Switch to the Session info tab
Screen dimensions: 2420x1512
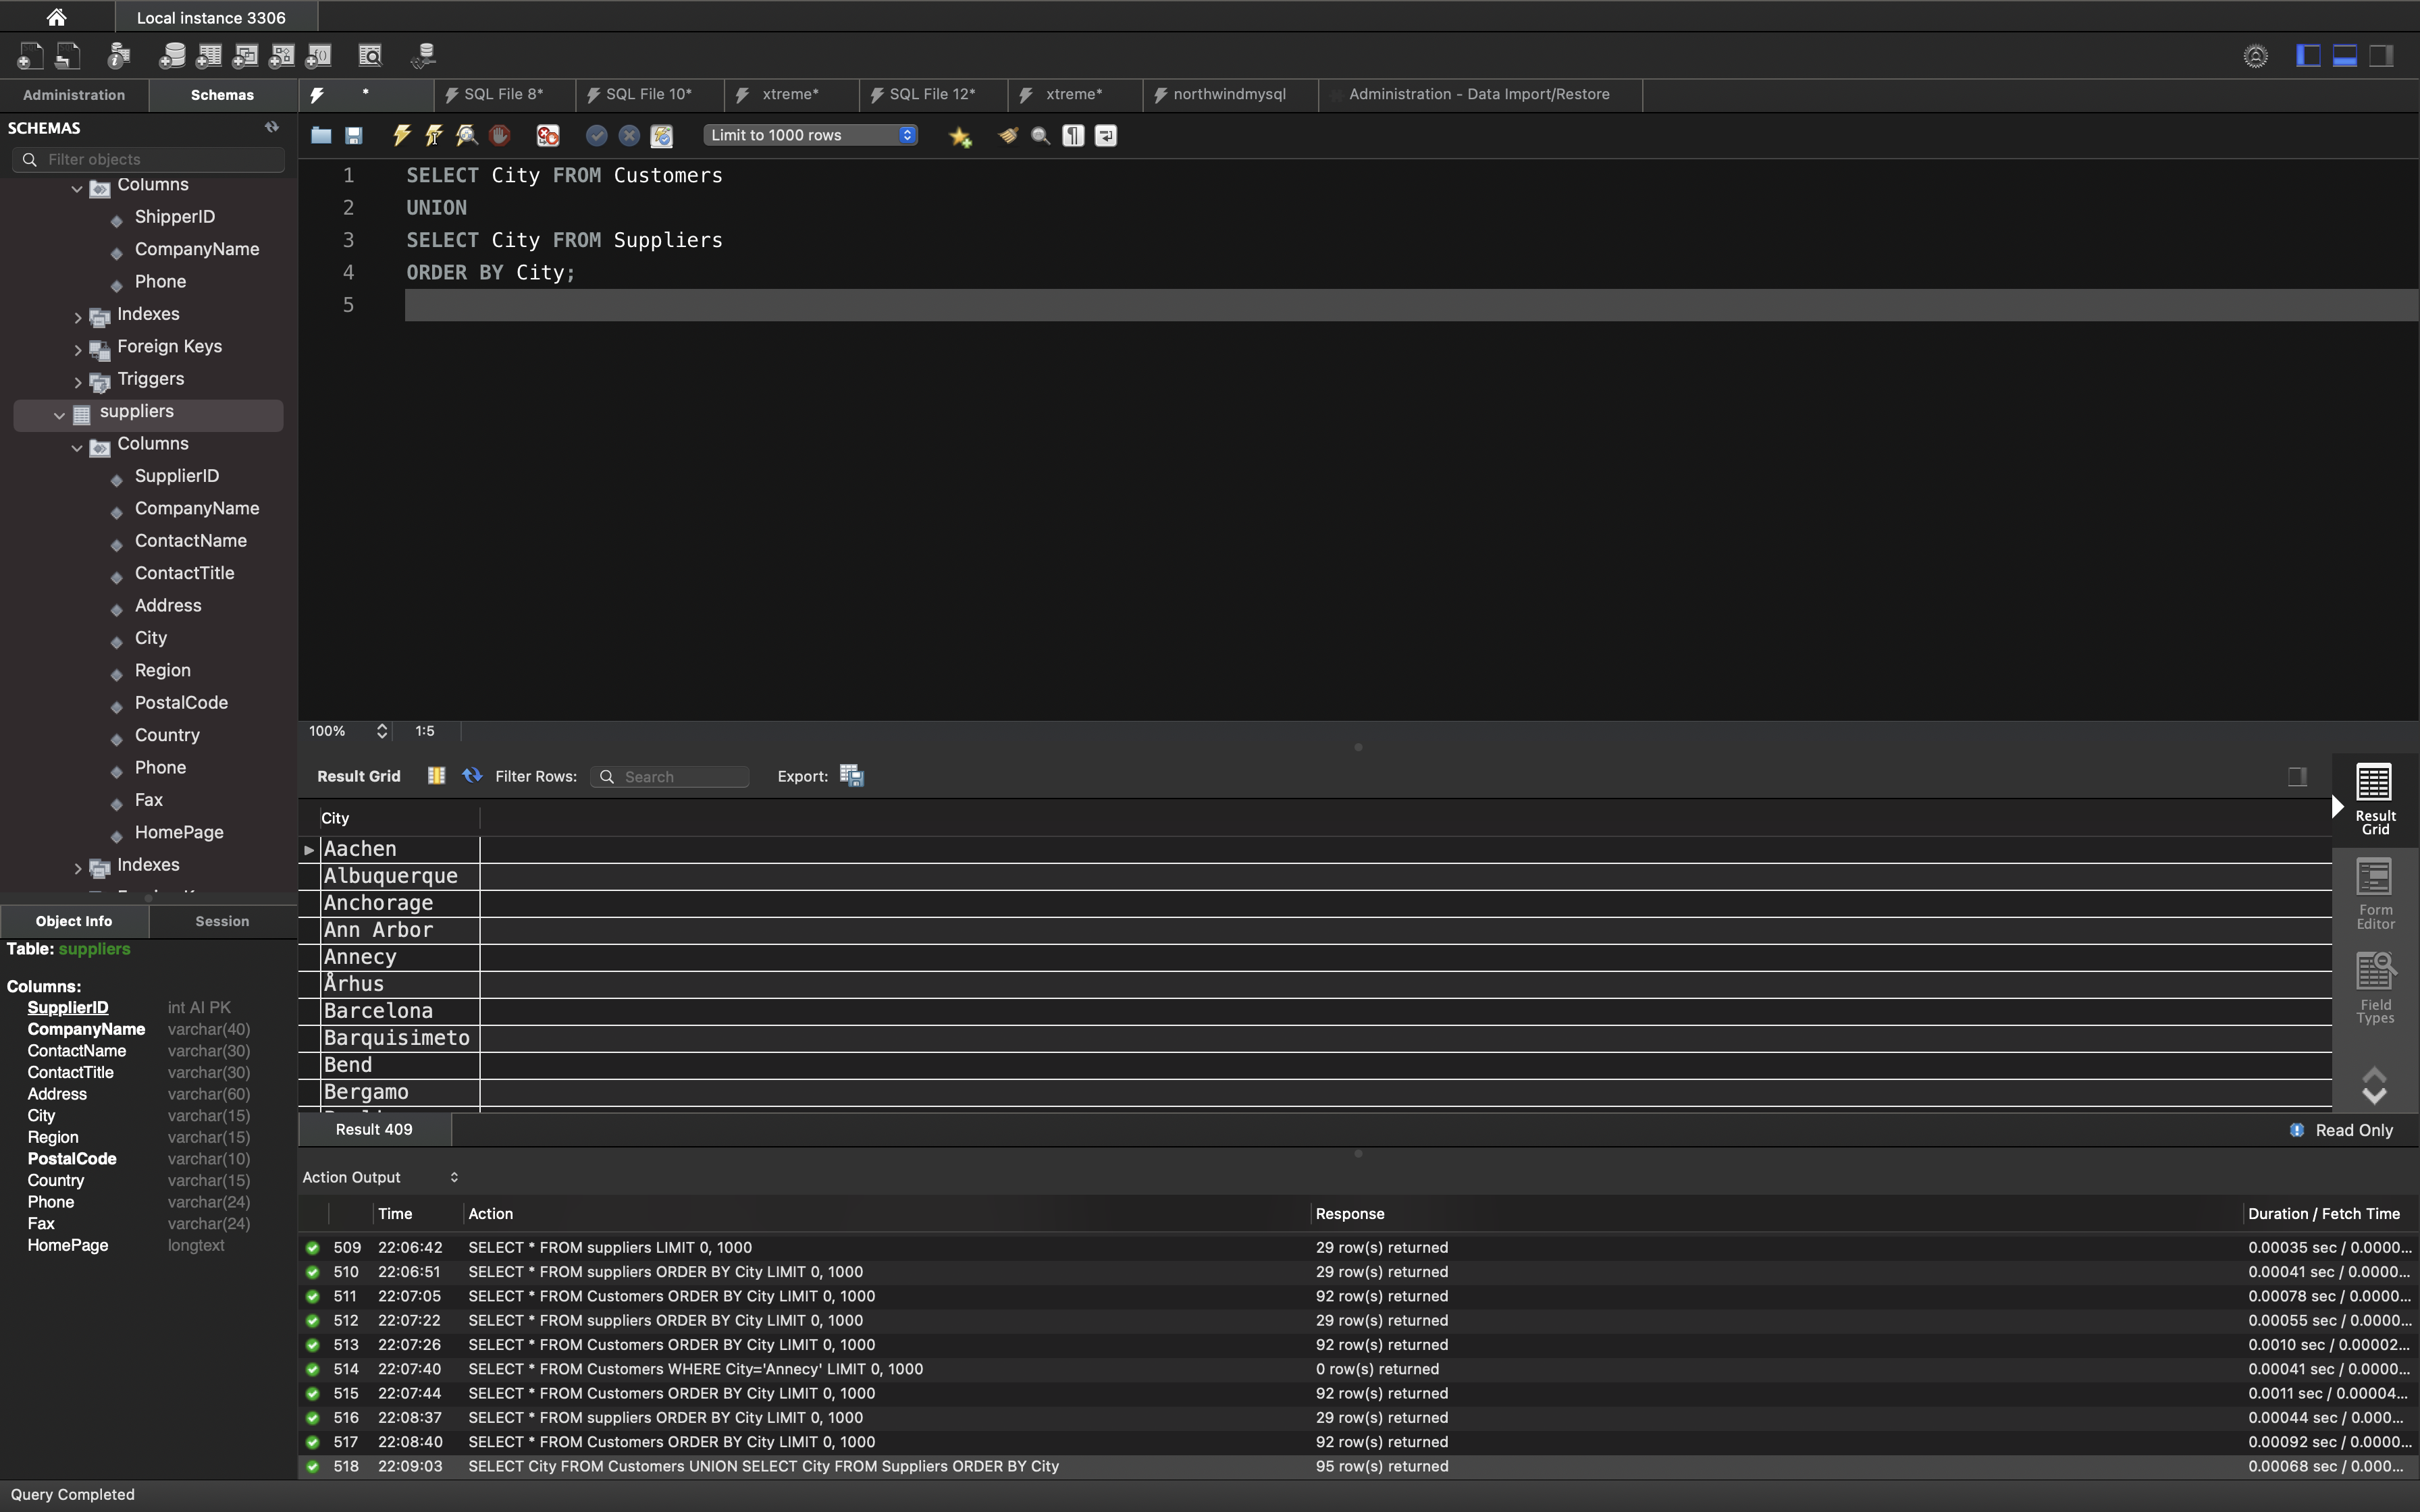222,921
